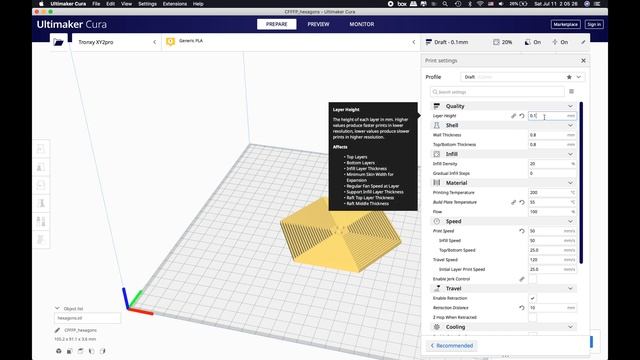The image size is (640, 360).
Task: Select the Rotate tool in left toolbar
Action: (41, 185)
